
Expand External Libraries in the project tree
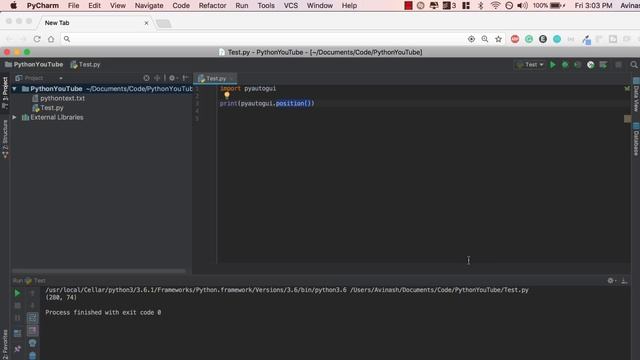14,117
